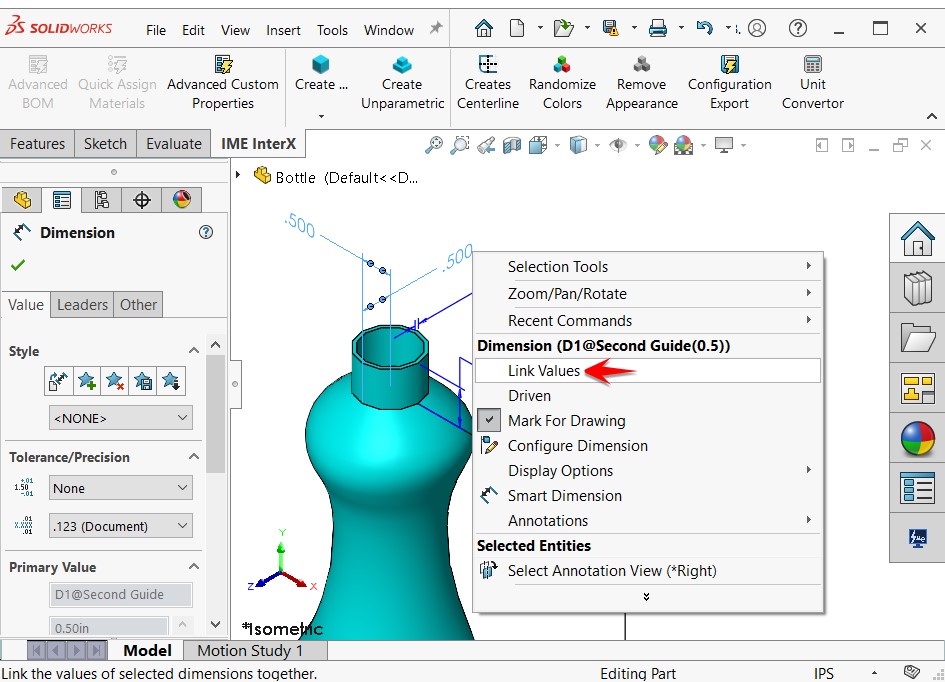Delete dimension style with red x
The height and width of the screenshot is (682, 945).
[x=115, y=381]
